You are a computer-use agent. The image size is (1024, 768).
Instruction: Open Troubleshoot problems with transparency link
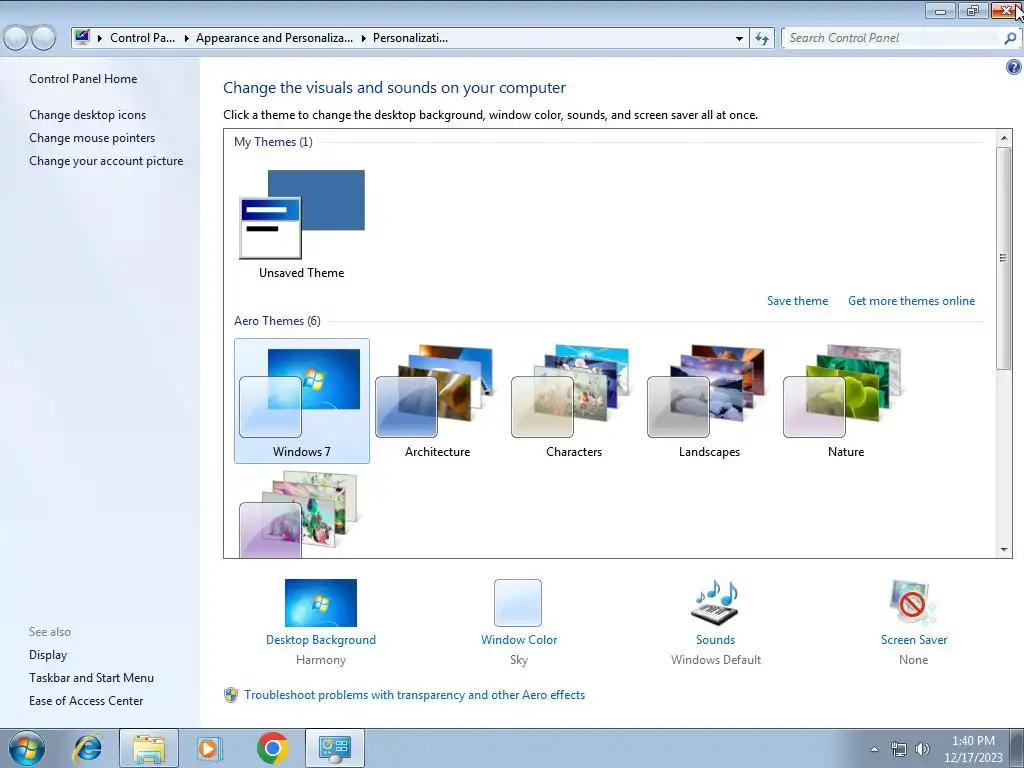(414, 695)
